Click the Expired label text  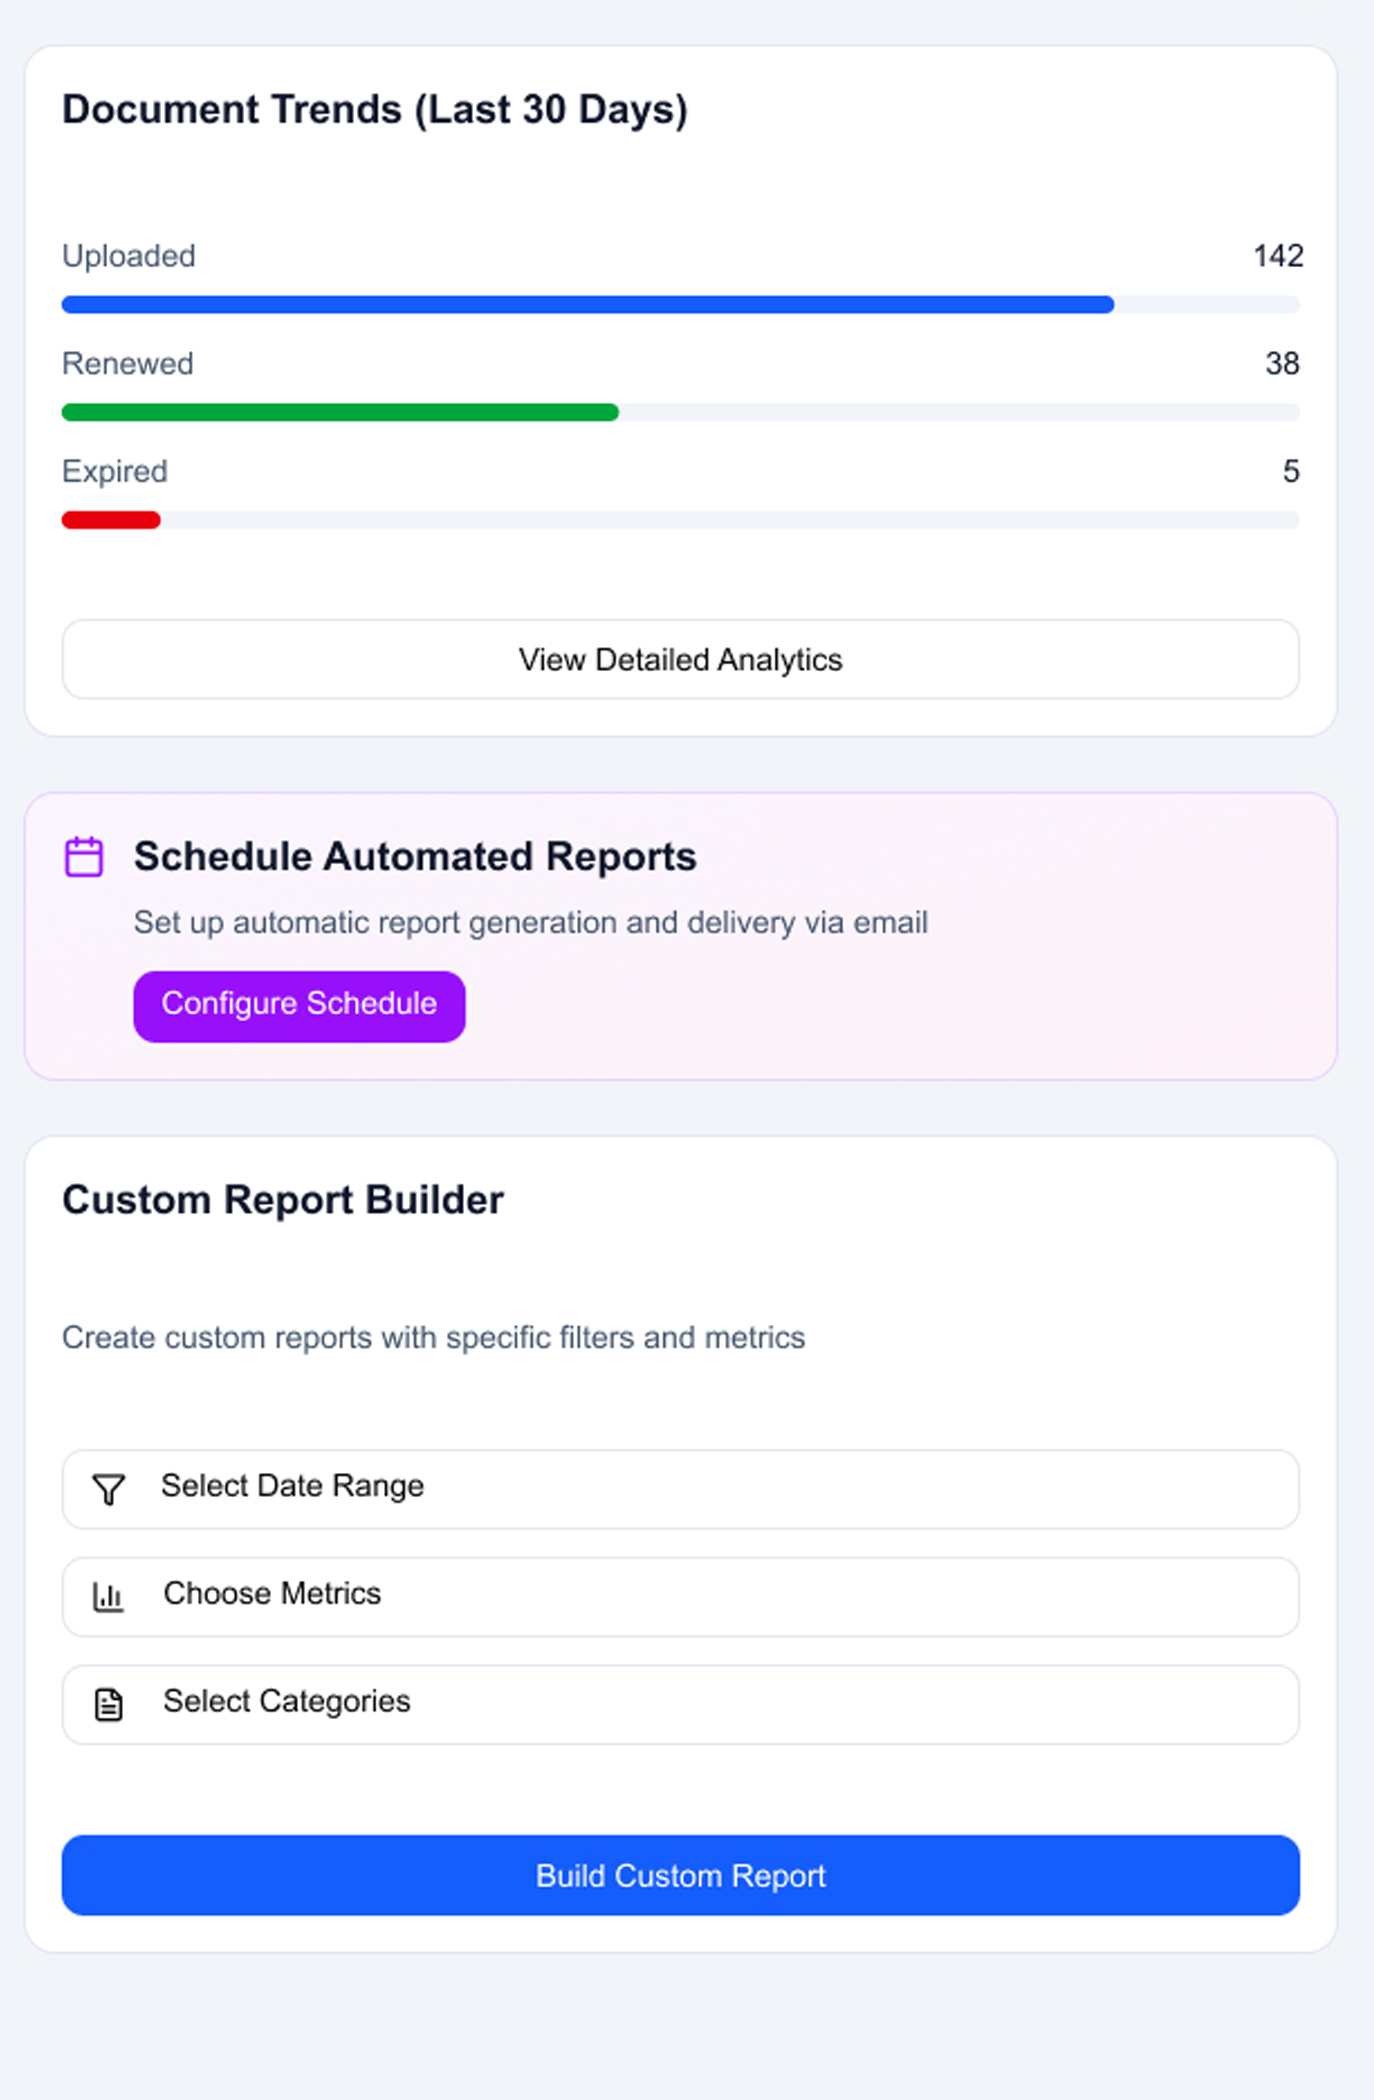pyautogui.click(x=115, y=471)
